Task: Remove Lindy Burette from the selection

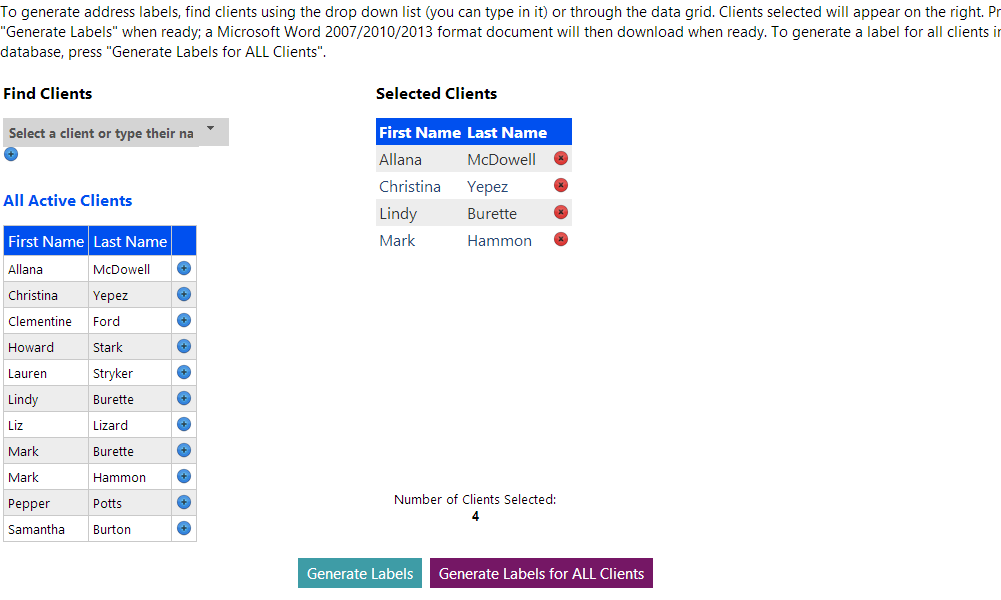Action: pyautogui.click(x=561, y=212)
